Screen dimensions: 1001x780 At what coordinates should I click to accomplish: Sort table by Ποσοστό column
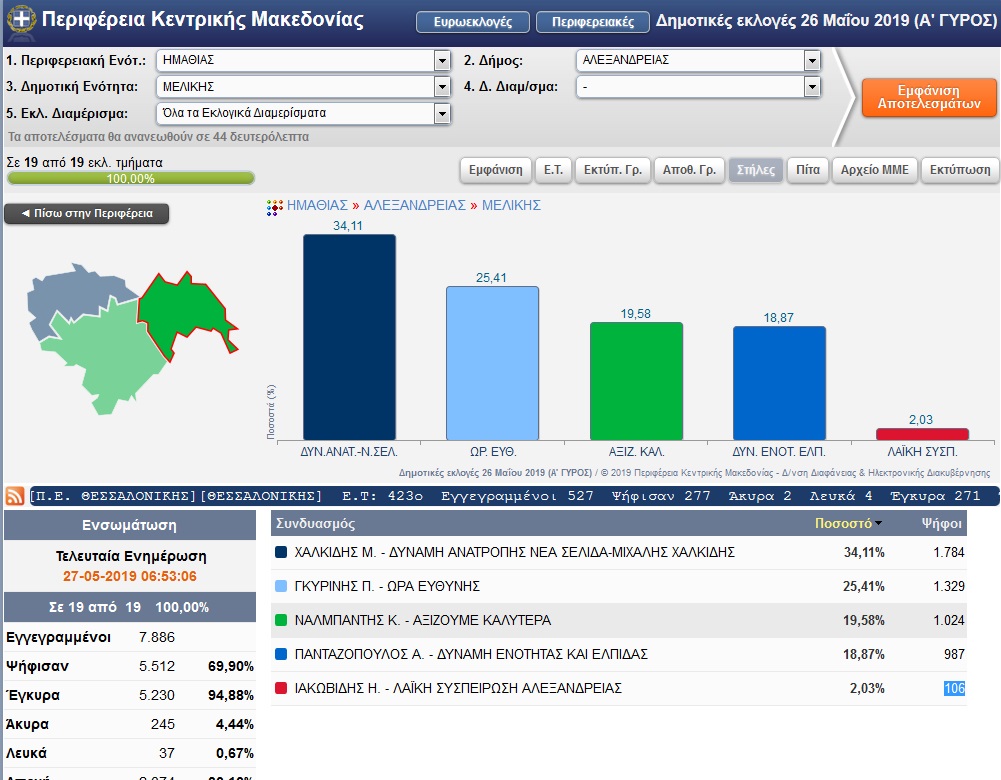coord(848,523)
